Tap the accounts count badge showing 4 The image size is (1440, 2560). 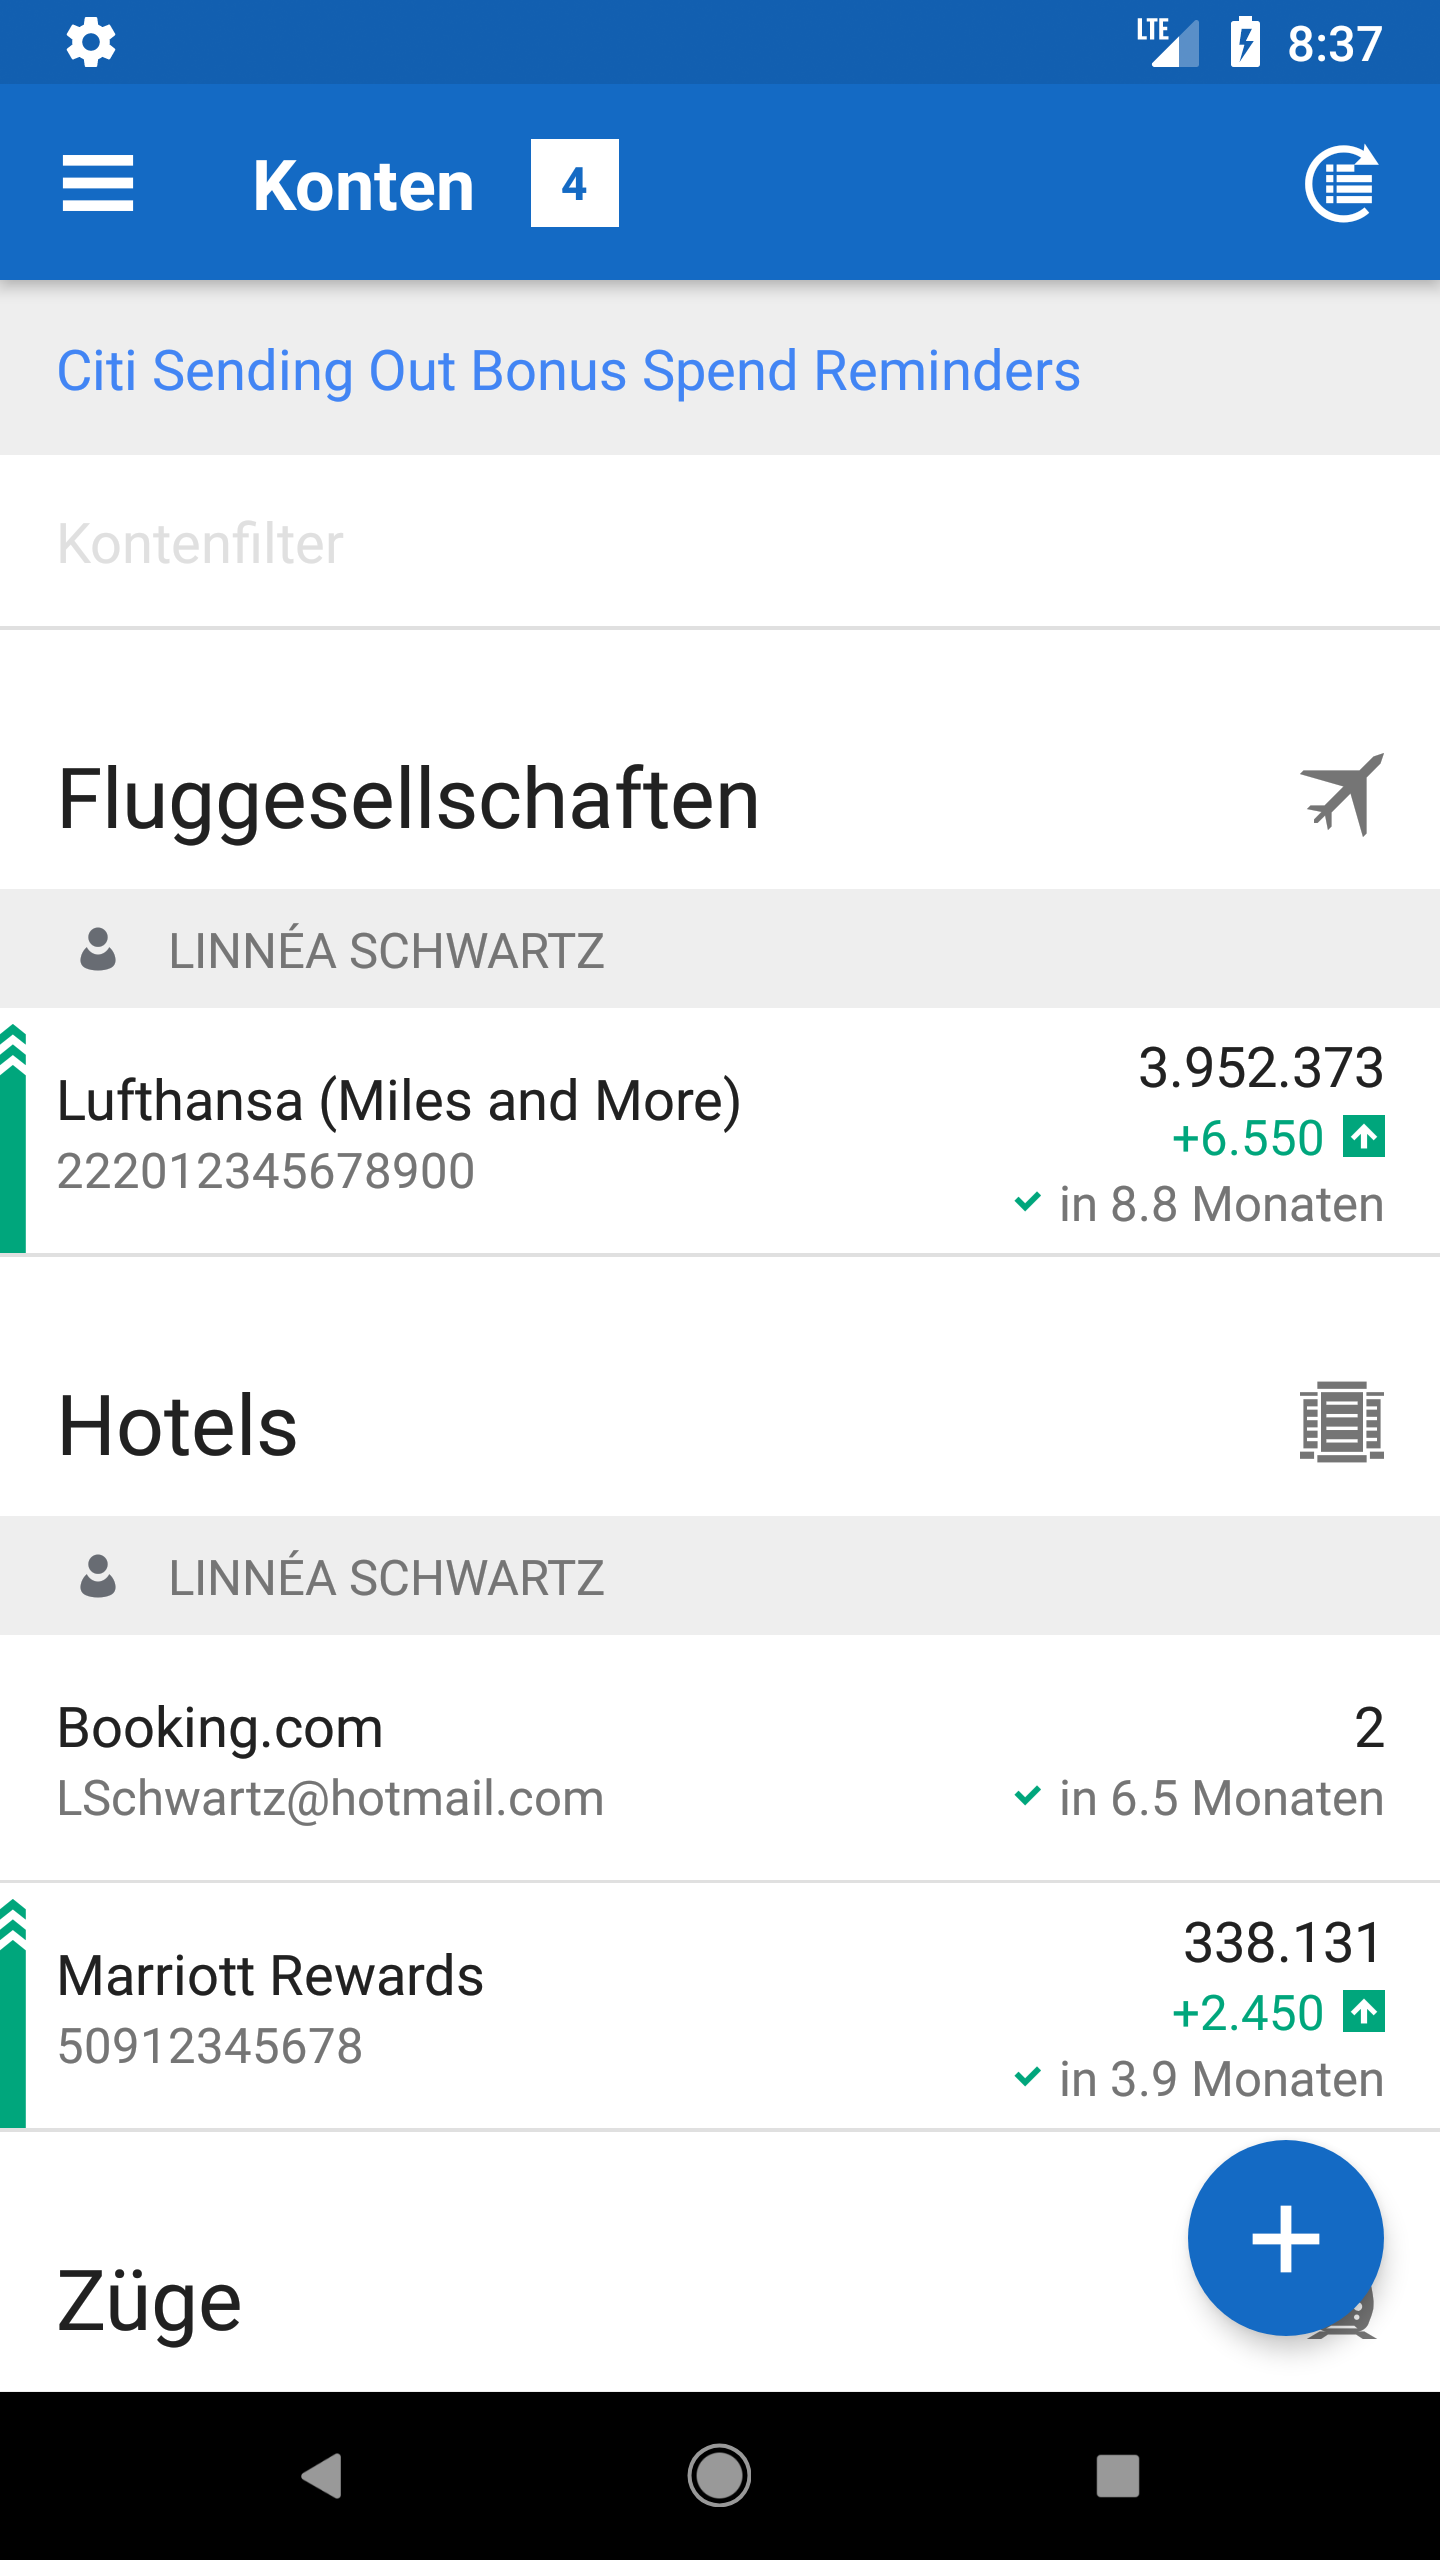pyautogui.click(x=574, y=183)
